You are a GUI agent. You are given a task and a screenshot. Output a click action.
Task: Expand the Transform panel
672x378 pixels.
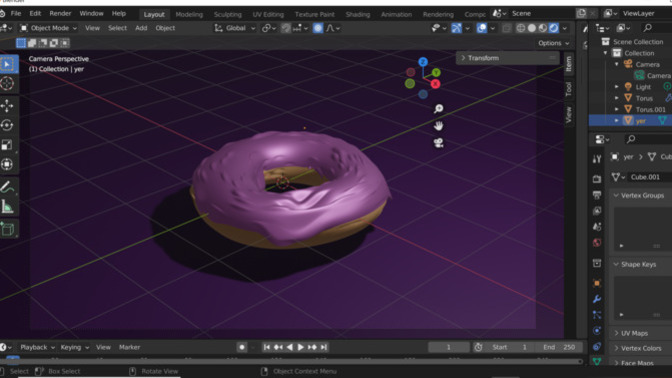tap(507, 58)
